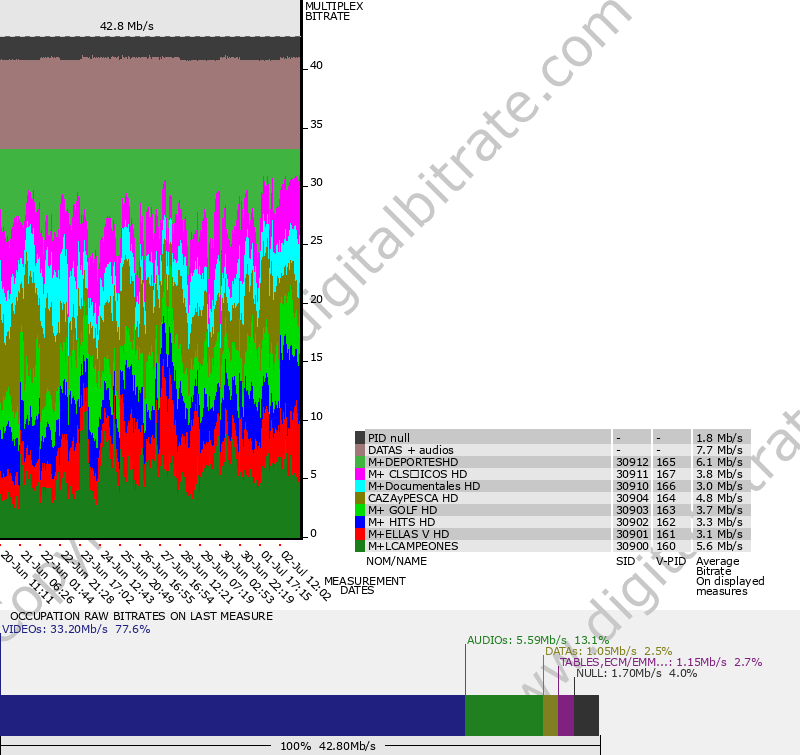Click the V-PID column header
Image resolution: width=800 pixels, height=755 pixels.
671,561
